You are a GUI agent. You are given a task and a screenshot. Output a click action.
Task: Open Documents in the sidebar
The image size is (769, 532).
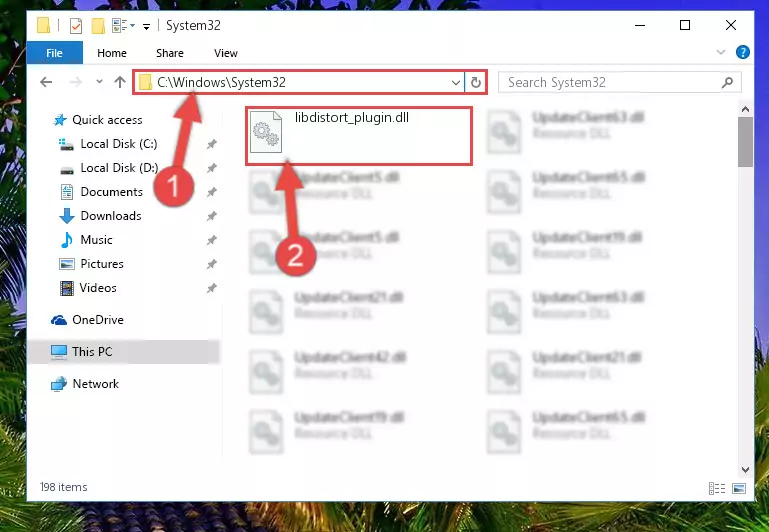coord(111,192)
